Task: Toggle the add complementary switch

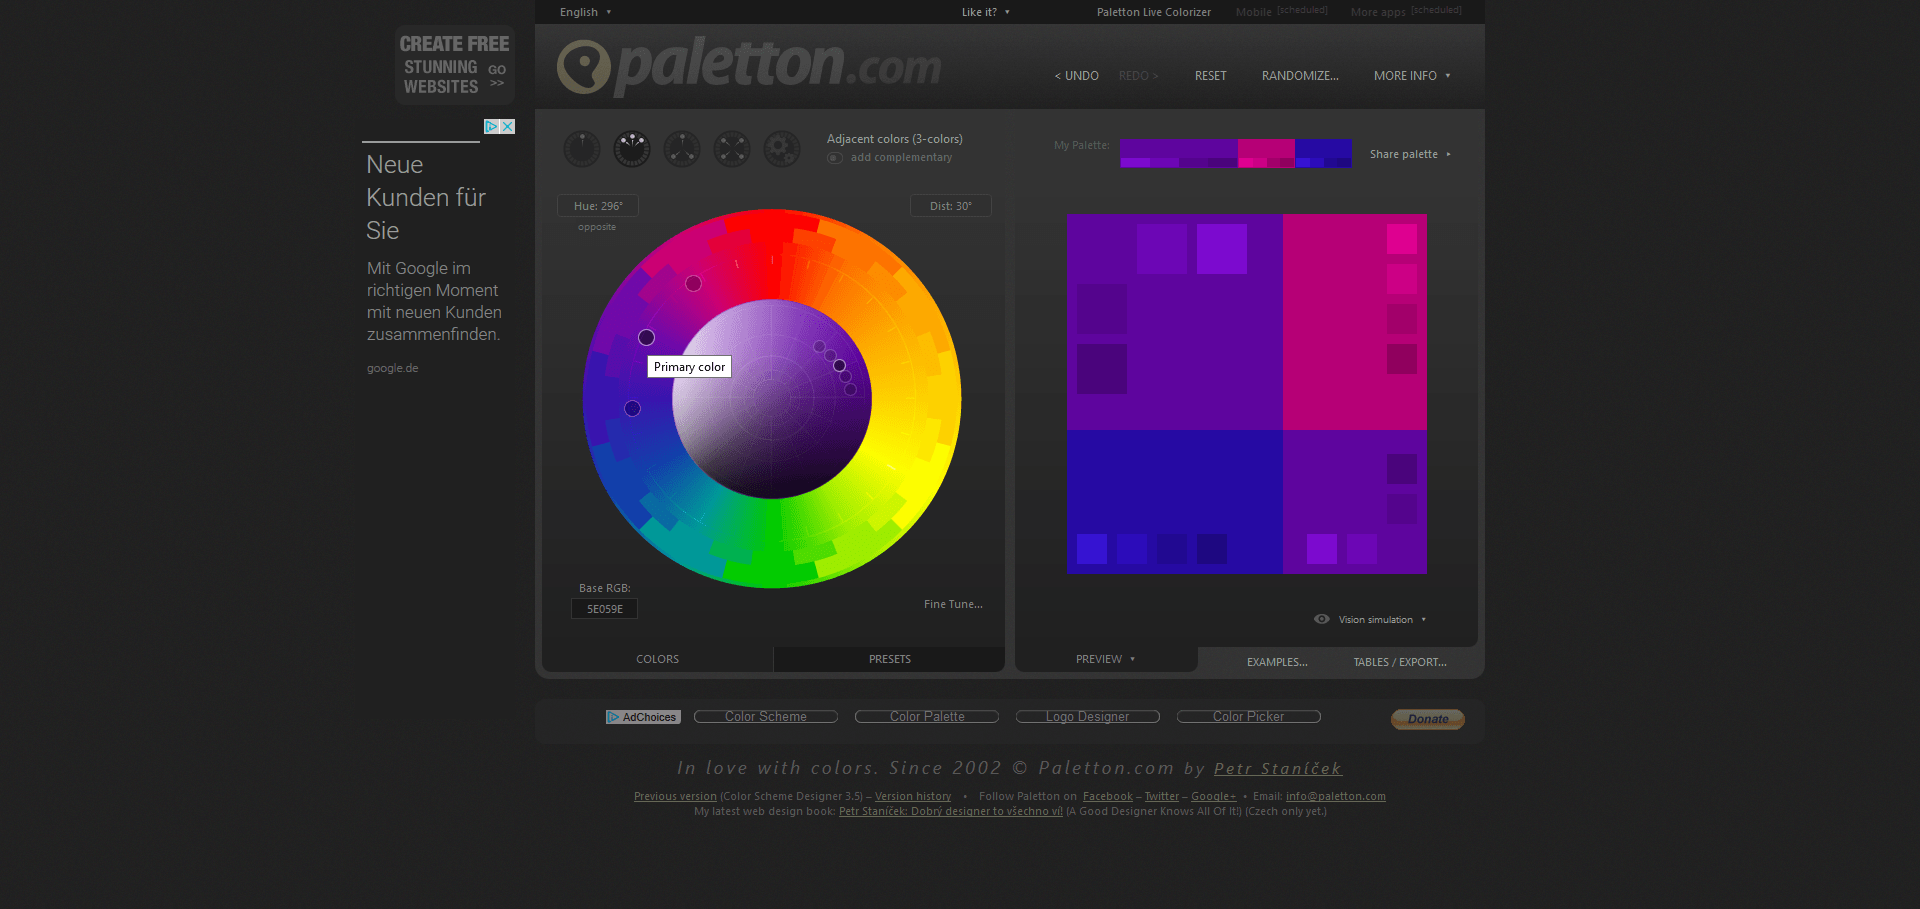Action: click(x=835, y=158)
